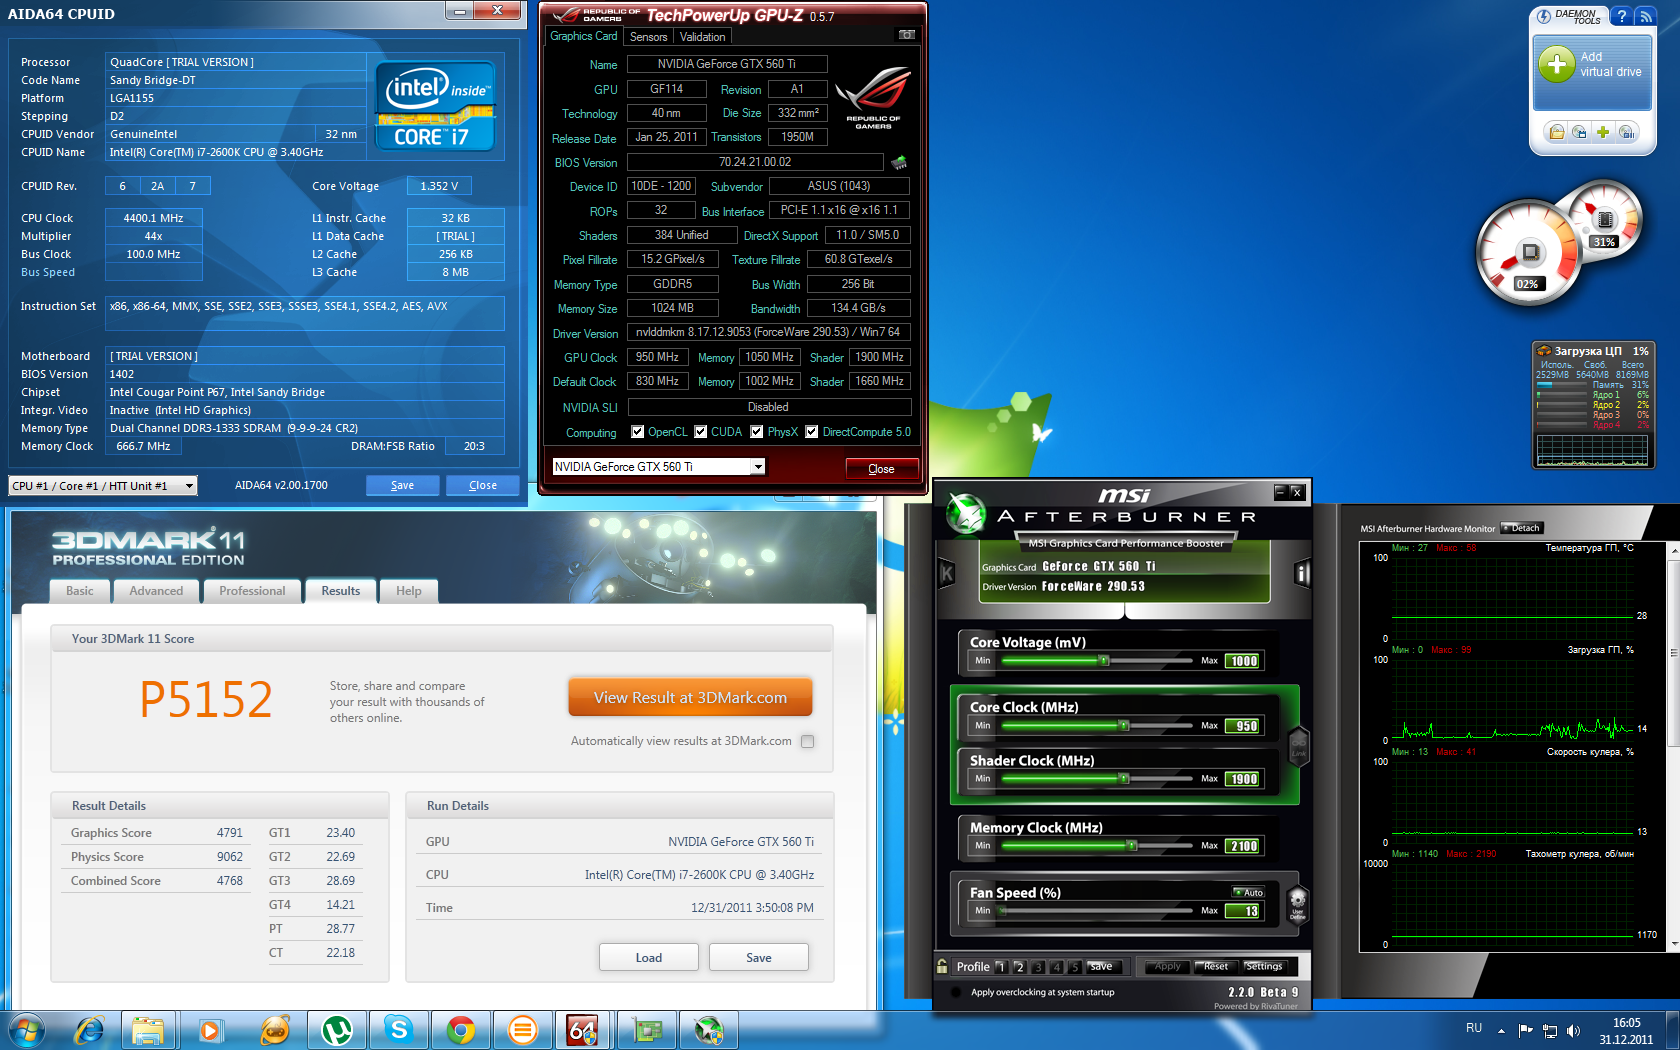Click the GPU-Z screenshot camera icon
The height and width of the screenshot is (1050, 1680).
pyautogui.click(x=906, y=35)
